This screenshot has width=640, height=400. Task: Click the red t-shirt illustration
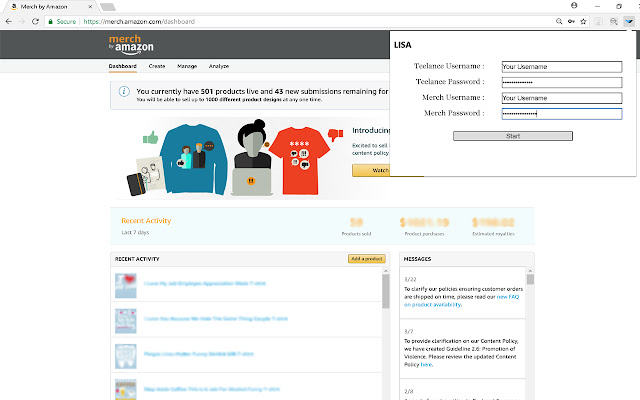point(301,161)
